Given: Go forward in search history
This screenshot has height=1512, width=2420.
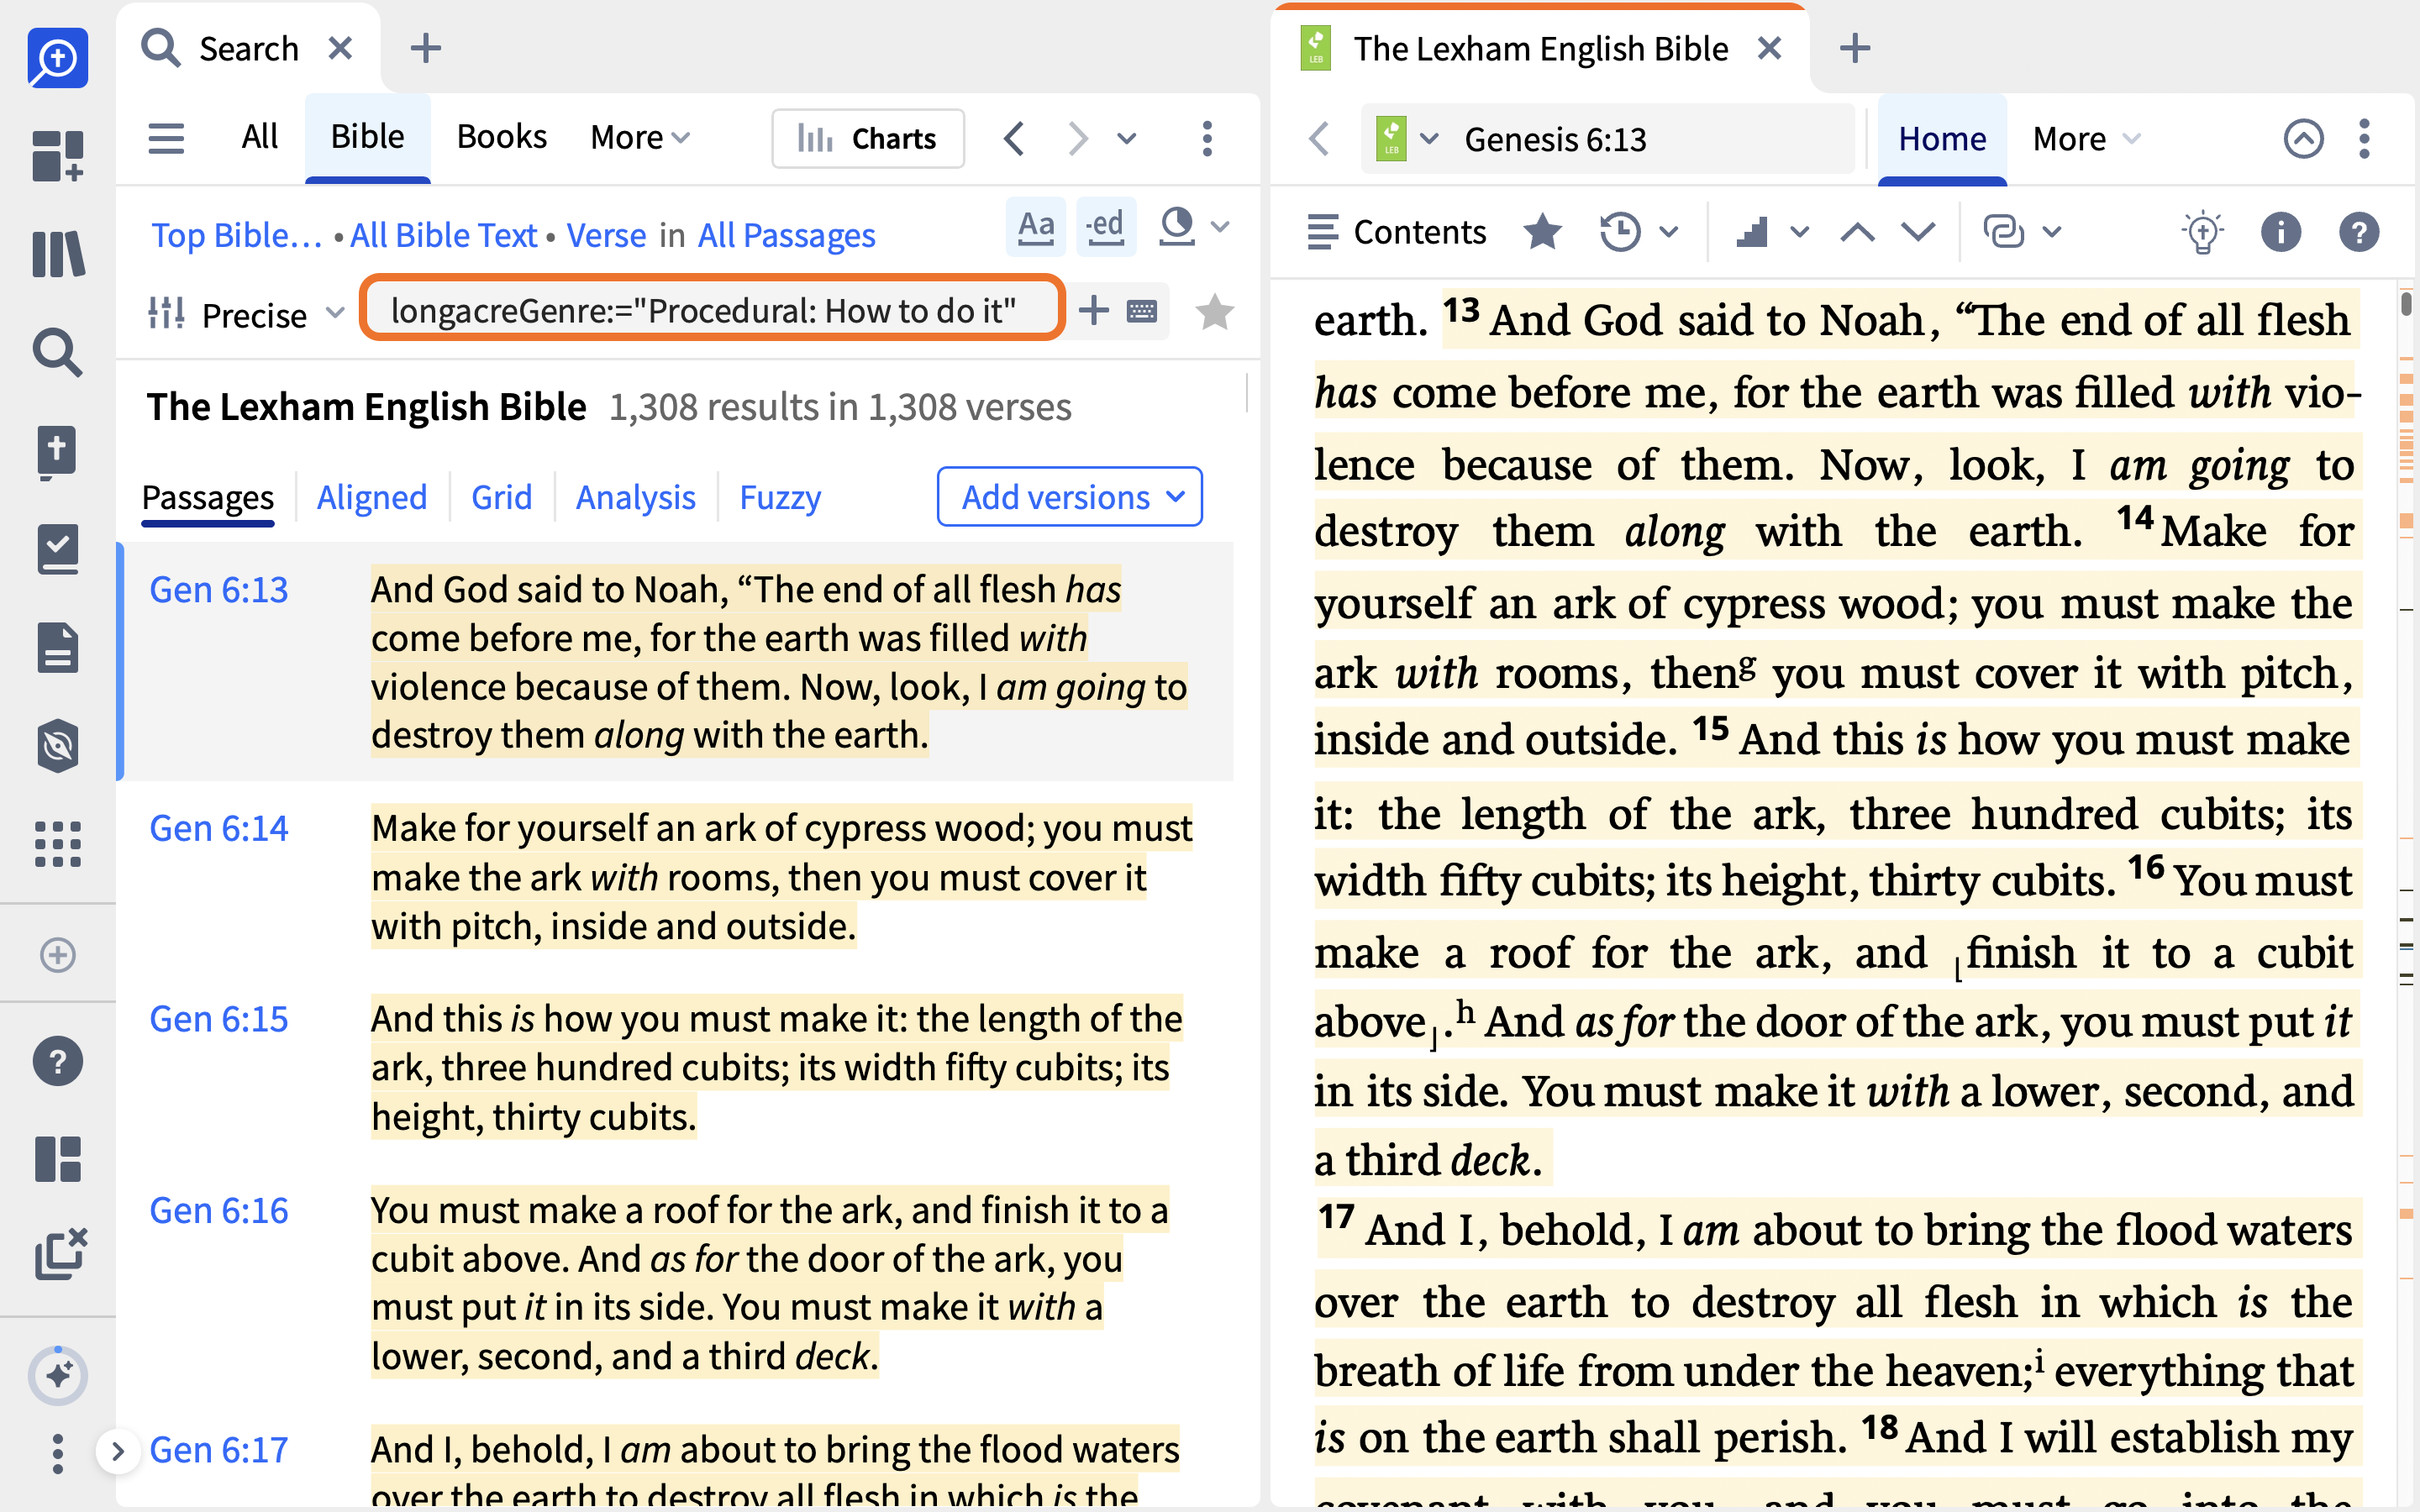Looking at the screenshot, I should point(1077,138).
